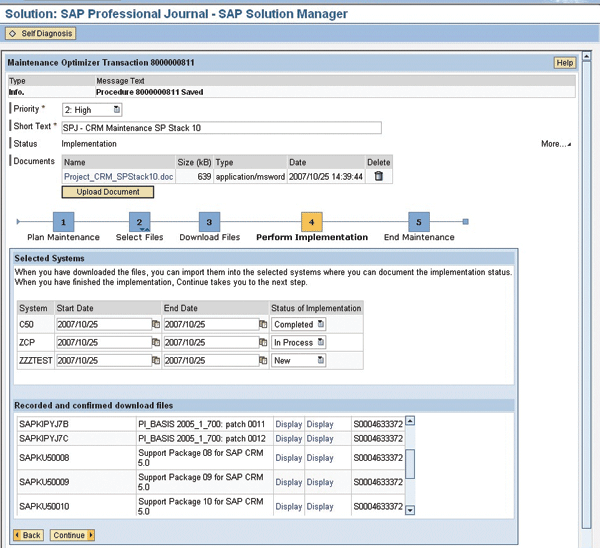Open calendar picker for ZCP End Date
The height and width of the screenshot is (548, 600).
[x=263, y=342]
